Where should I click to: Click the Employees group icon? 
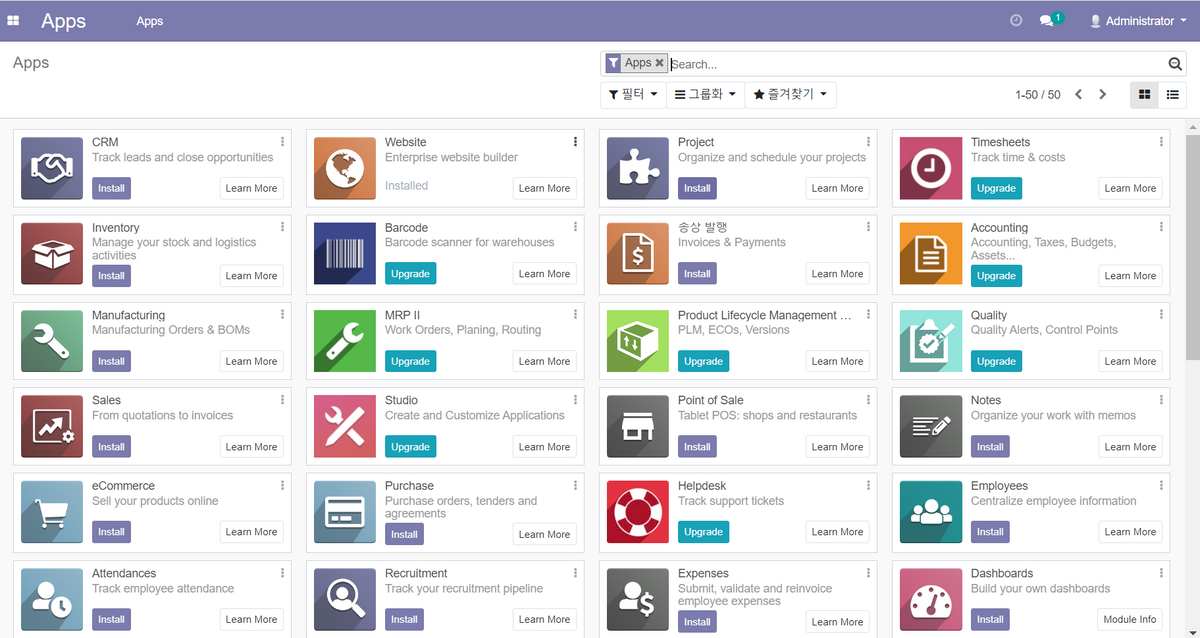click(930, 512)
